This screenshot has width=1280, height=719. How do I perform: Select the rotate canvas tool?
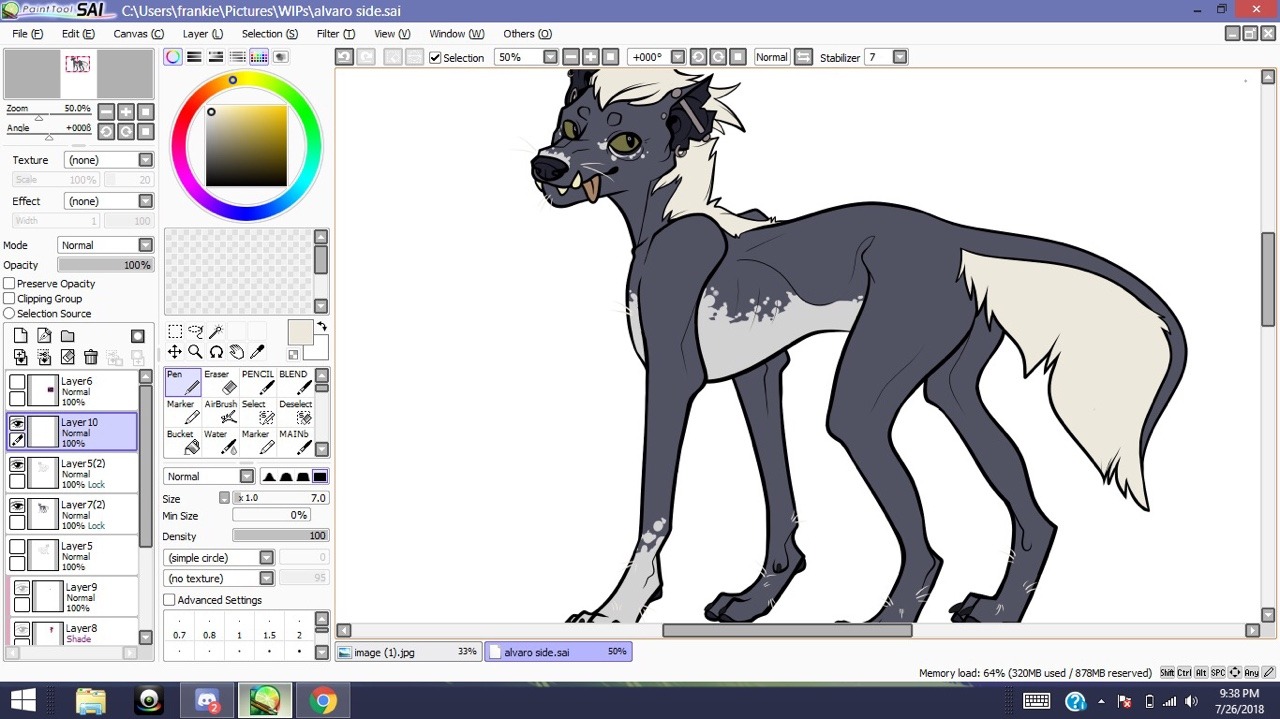click(216, 352)
